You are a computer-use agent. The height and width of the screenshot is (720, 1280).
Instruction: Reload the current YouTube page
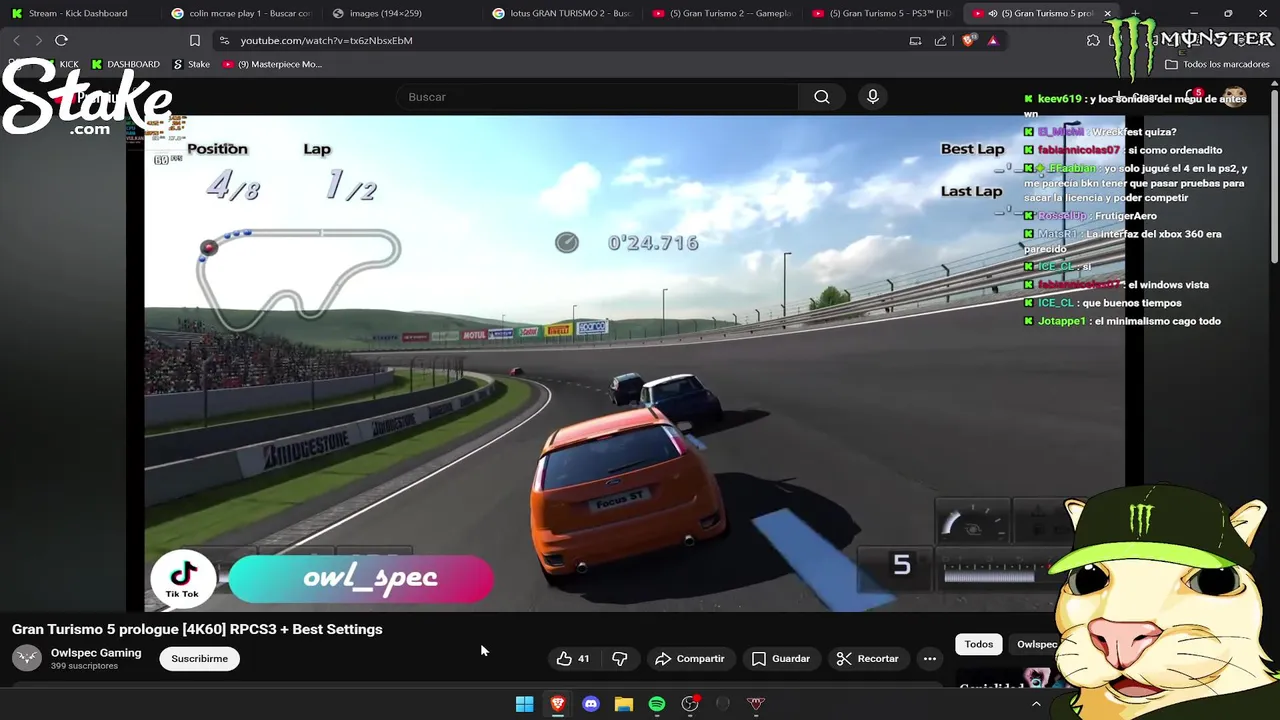(61, 40)
